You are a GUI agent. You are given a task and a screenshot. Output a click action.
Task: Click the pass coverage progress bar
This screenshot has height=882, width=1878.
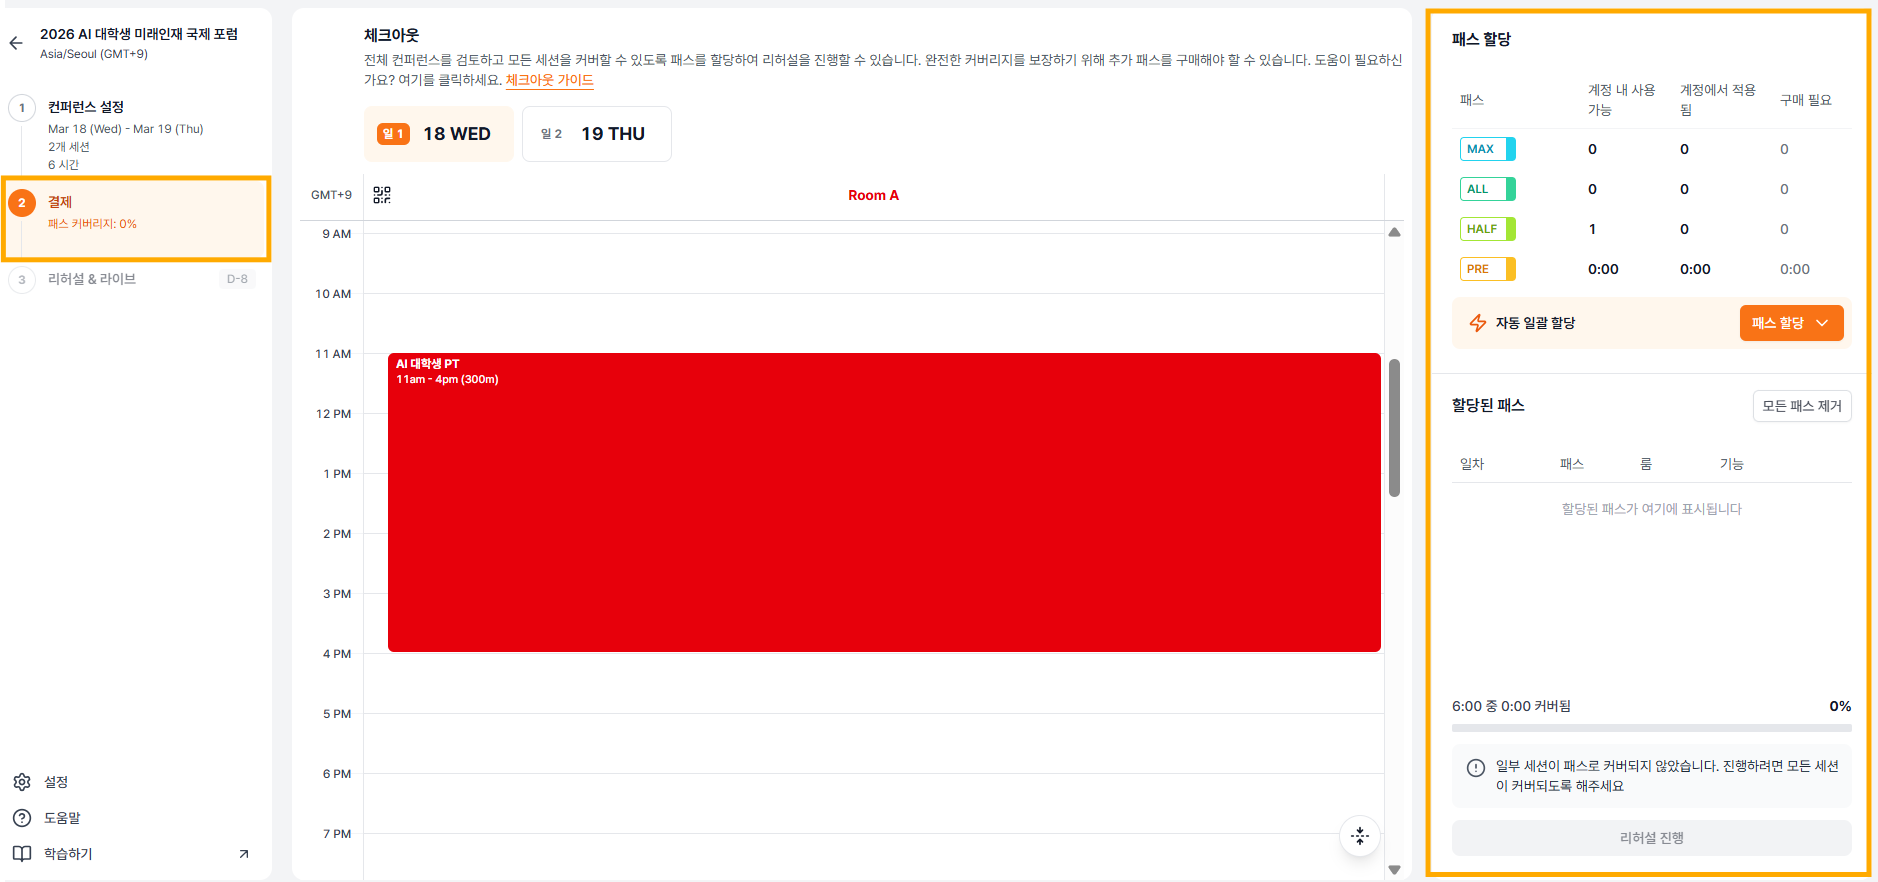click(1651, 728)
